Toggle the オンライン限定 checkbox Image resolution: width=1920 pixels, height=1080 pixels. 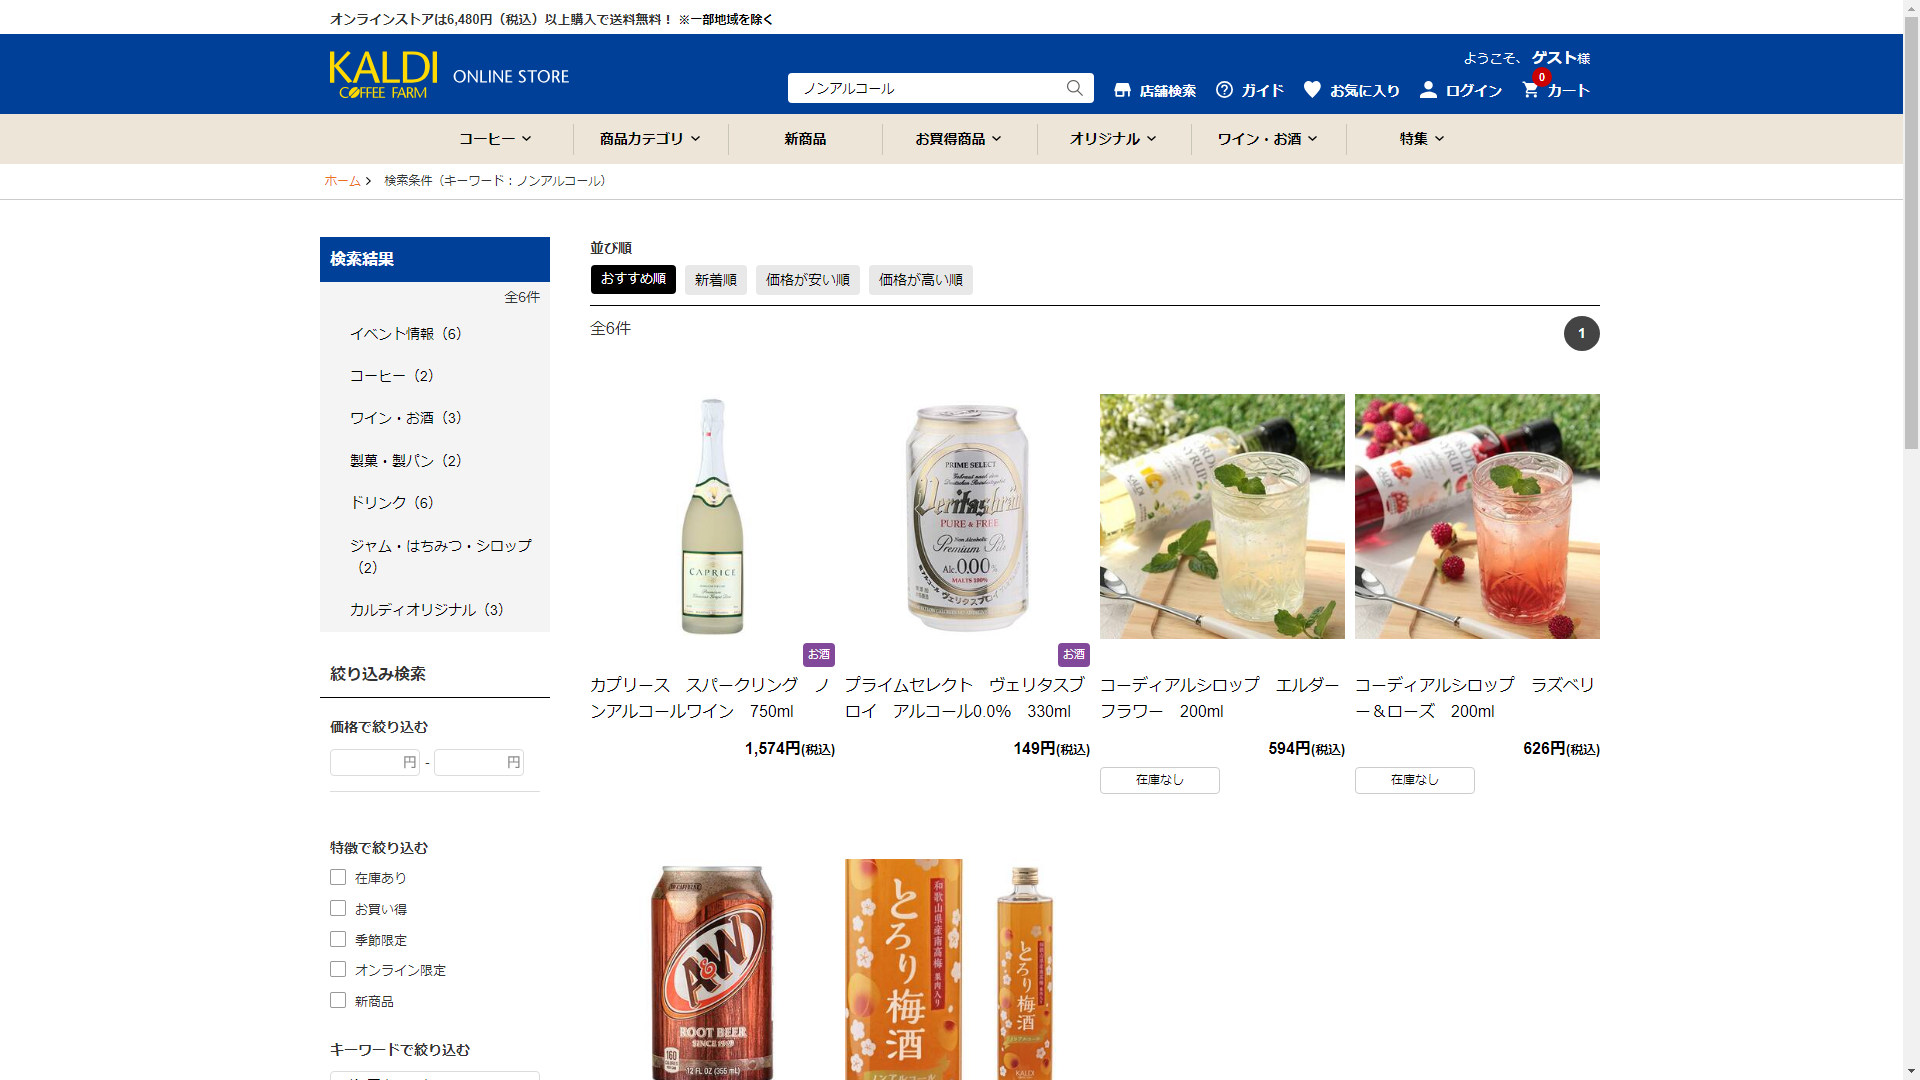pos(338,969)
